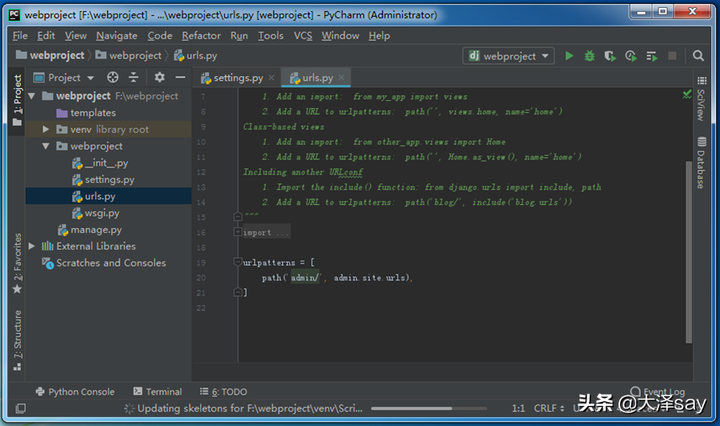Hide the Project tool window
The width and height of the screenshot is (720, 426).
pos(180,77)
